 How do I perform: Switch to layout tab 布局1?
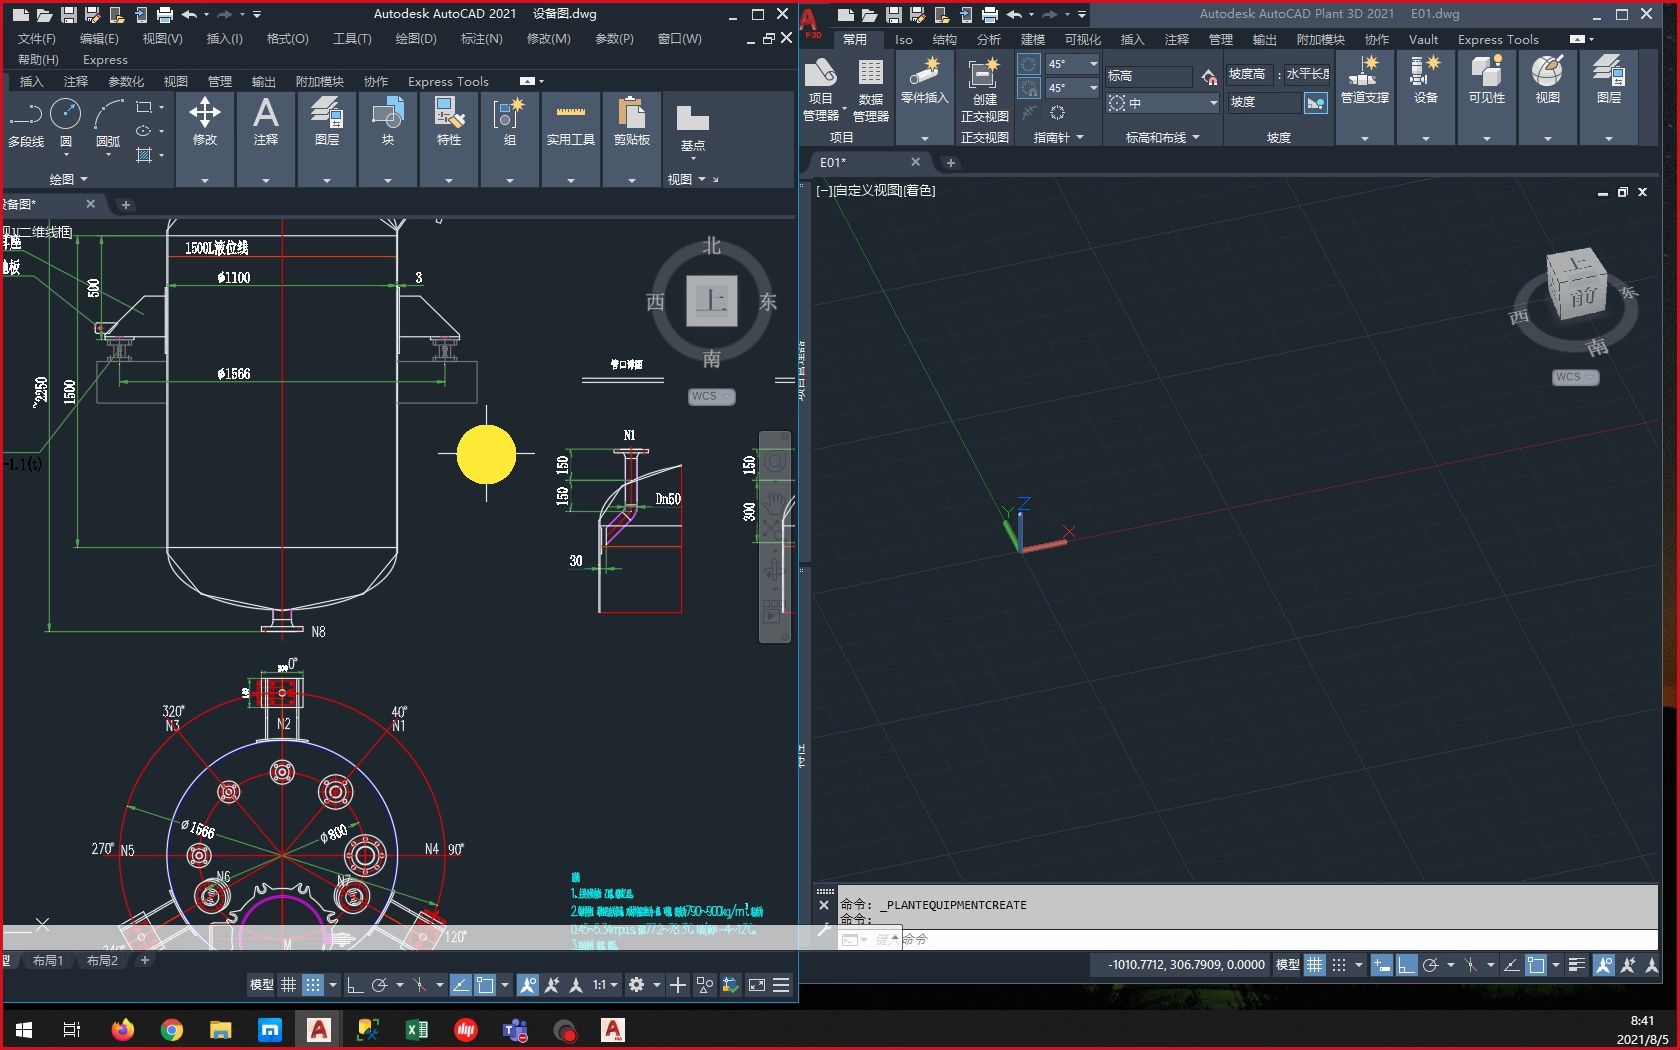[47, 960]
